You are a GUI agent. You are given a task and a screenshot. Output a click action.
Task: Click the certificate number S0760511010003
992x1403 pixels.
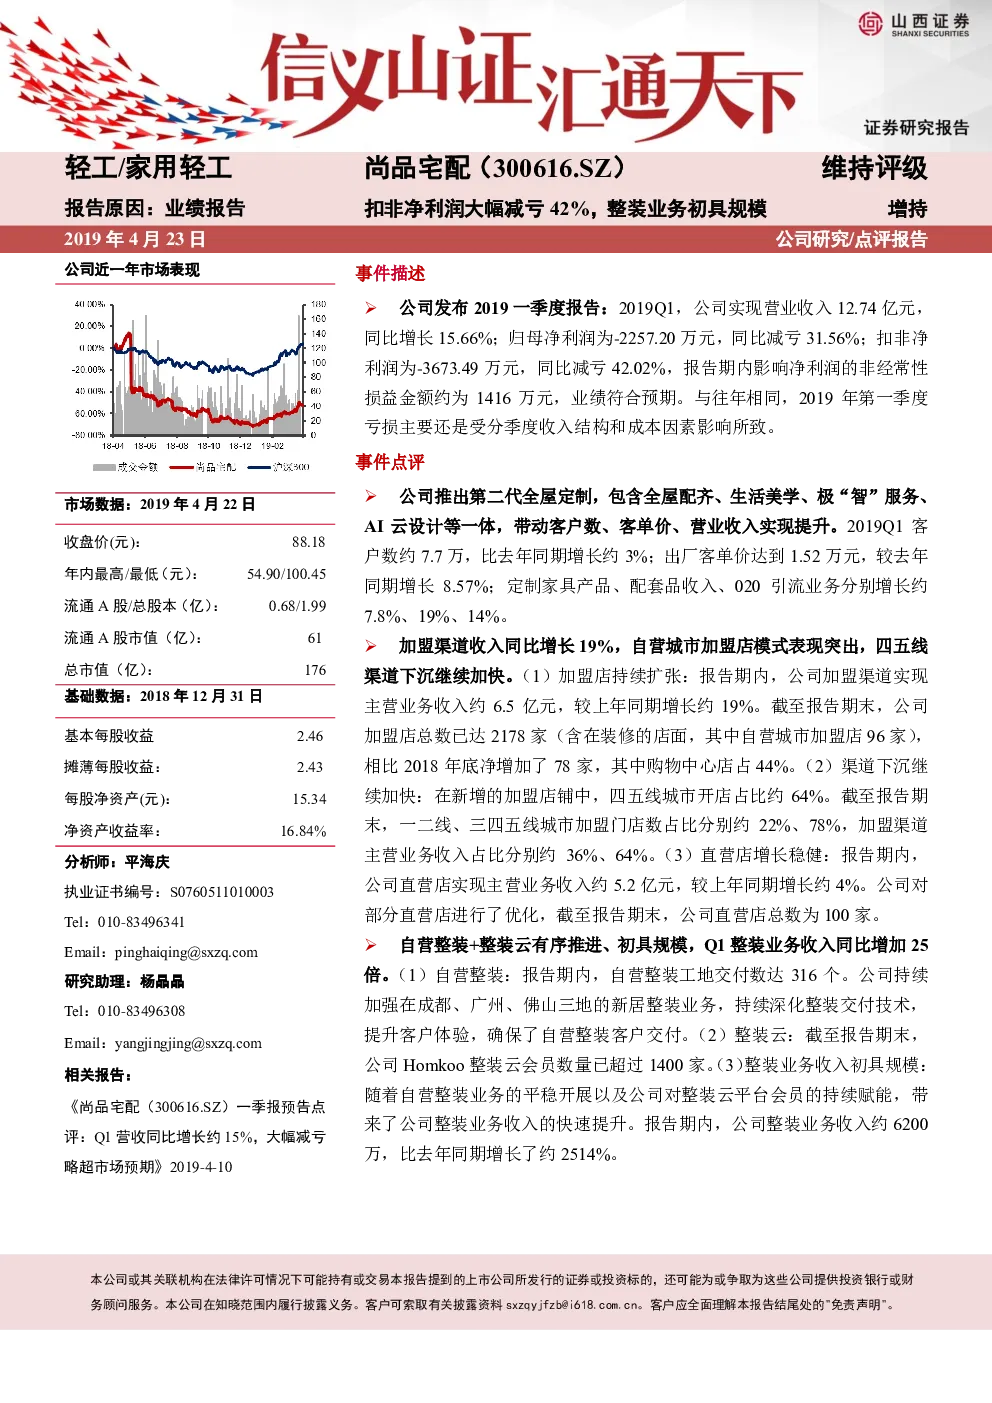222,892
